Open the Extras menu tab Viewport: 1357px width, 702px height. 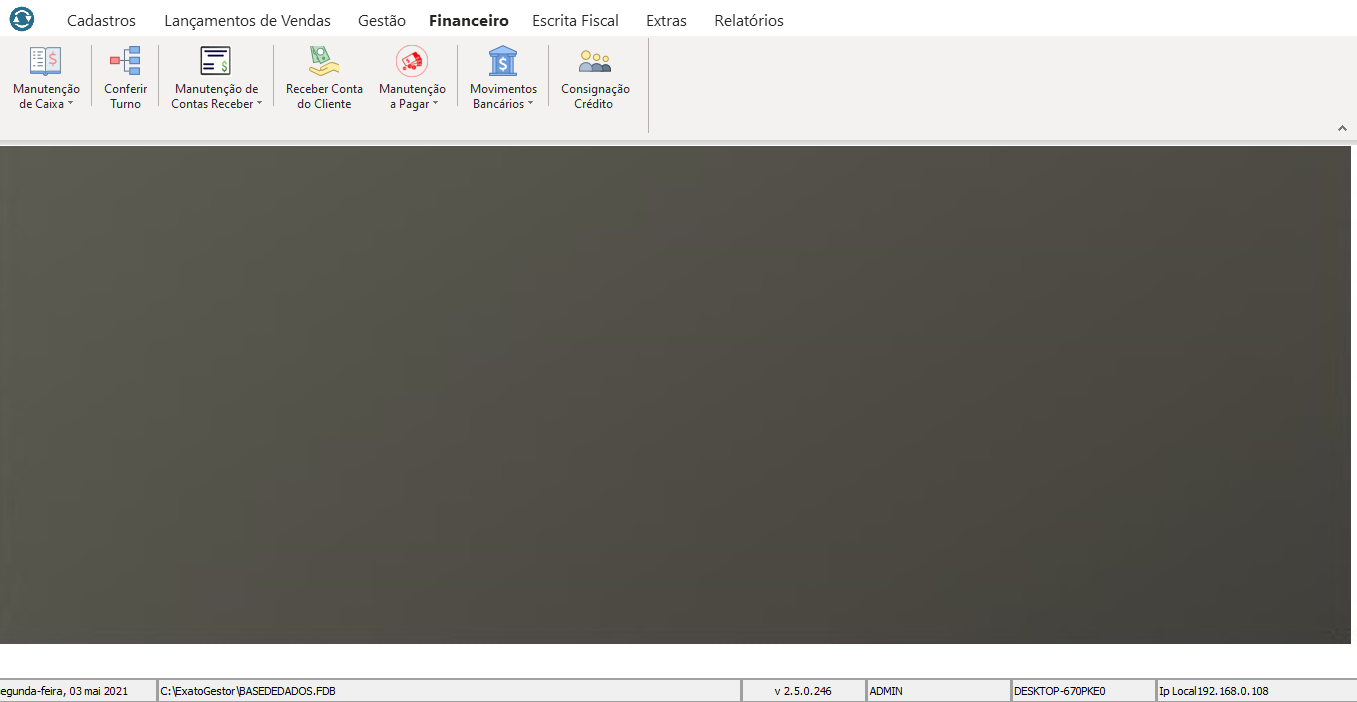[x=666, y=21]
